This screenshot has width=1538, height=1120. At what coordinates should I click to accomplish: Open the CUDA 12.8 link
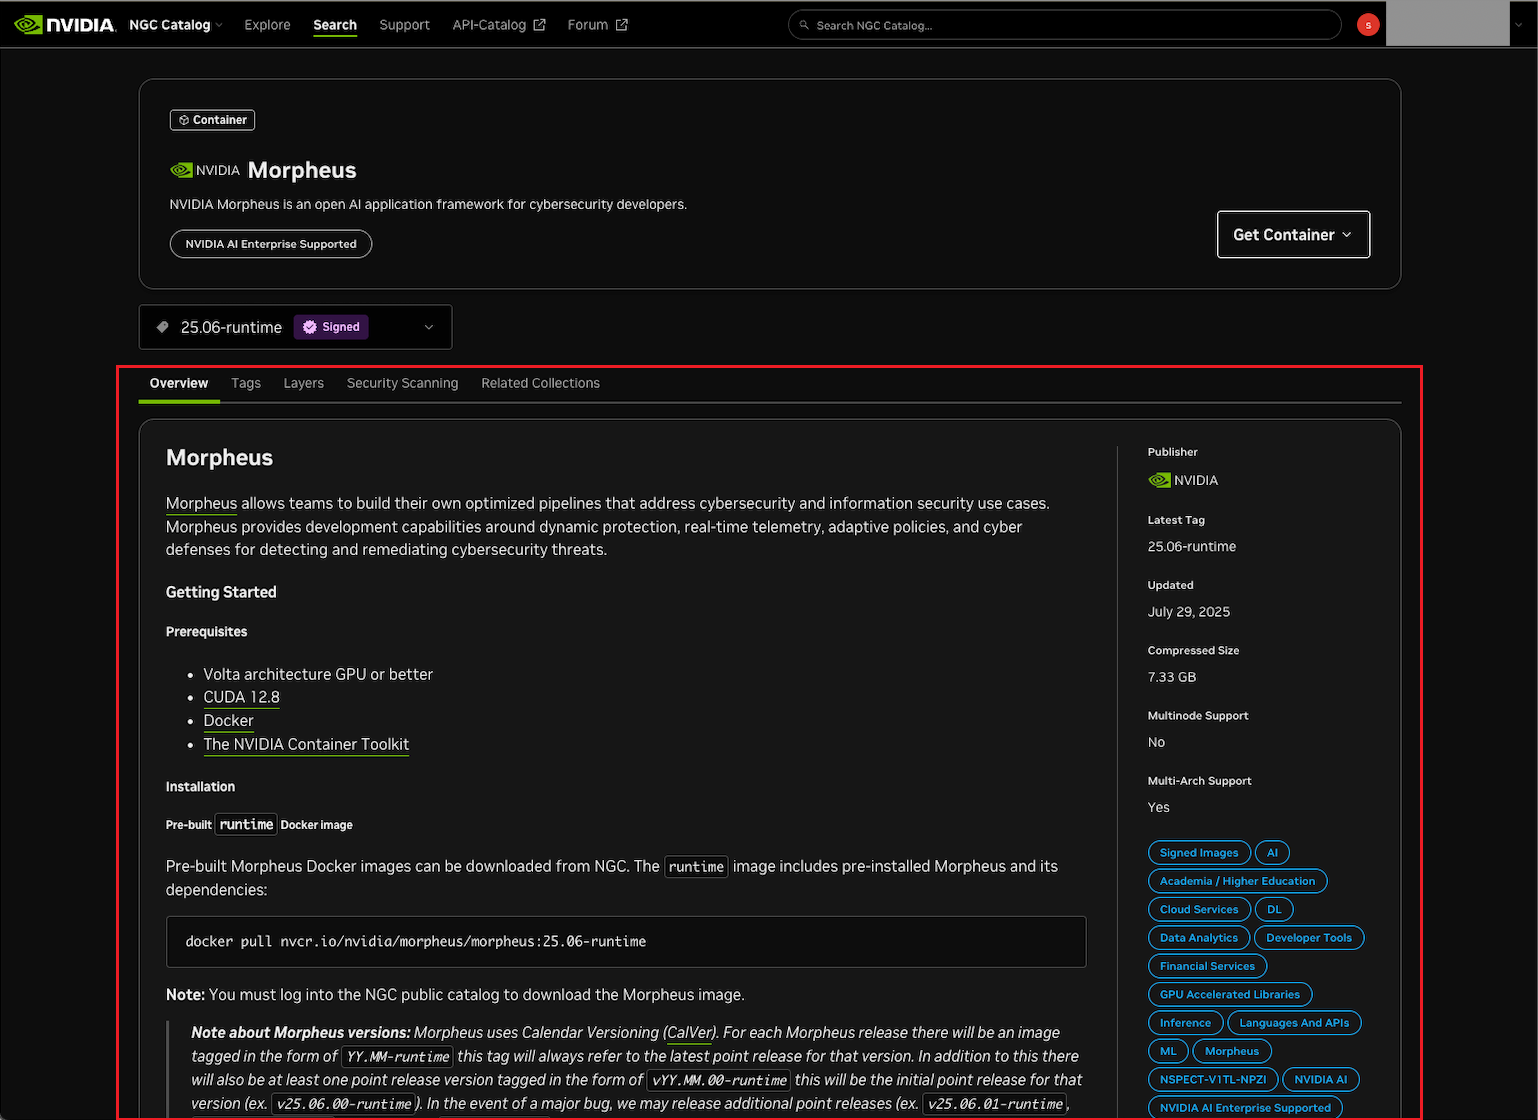(241, 697)
